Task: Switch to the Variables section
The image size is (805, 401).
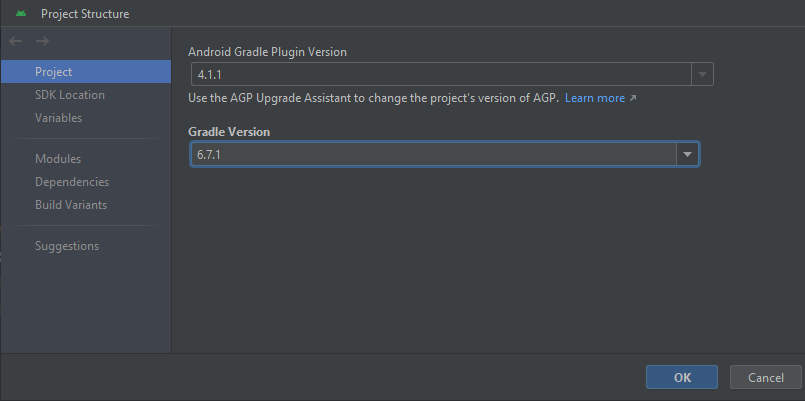Action: tap(59, 118)
